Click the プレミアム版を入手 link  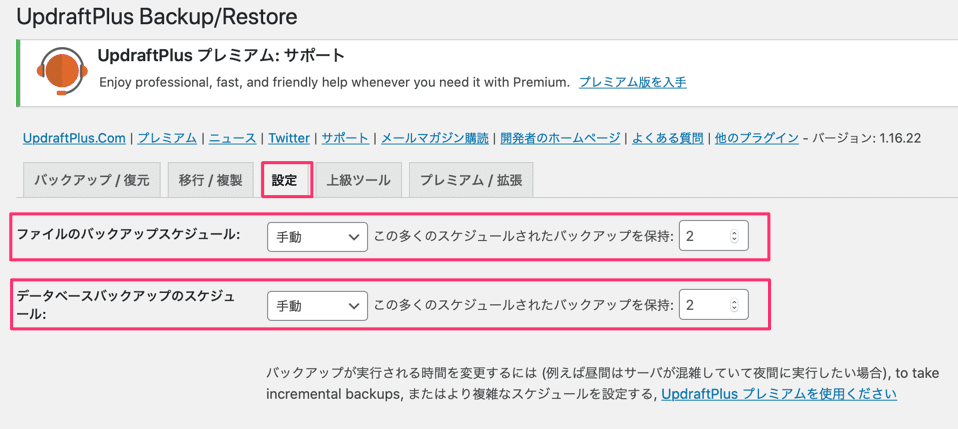pos(632,82)
